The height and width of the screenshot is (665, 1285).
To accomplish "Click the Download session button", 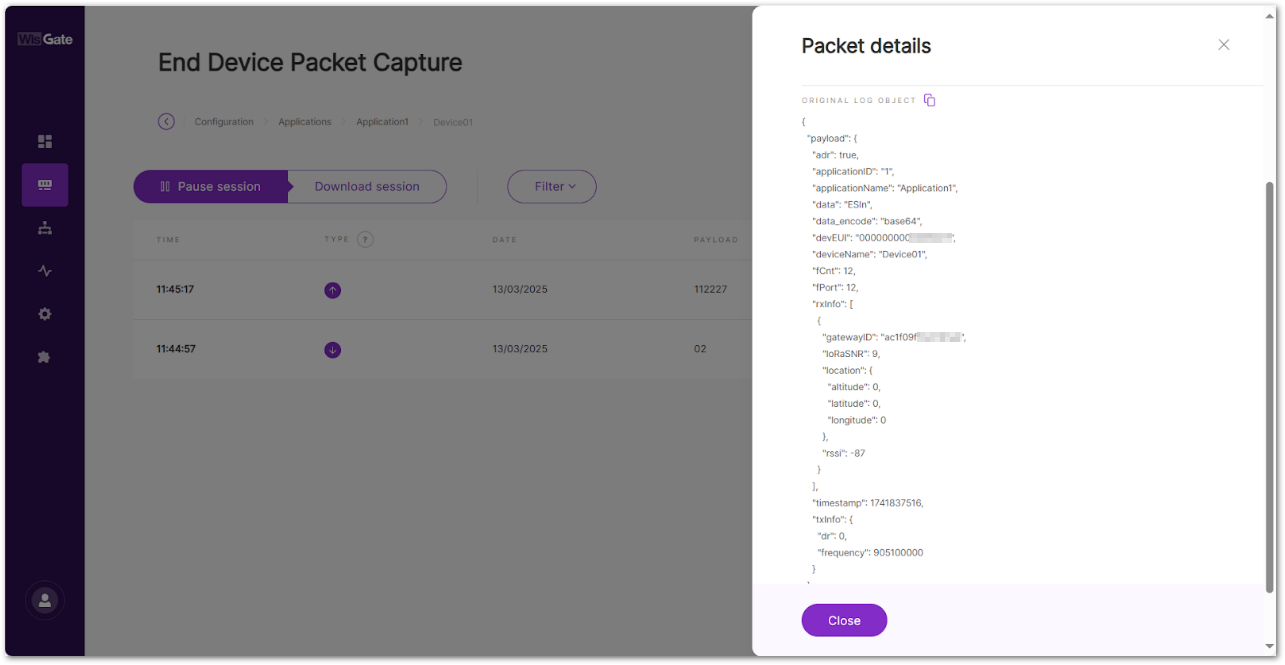I will 367,186.
